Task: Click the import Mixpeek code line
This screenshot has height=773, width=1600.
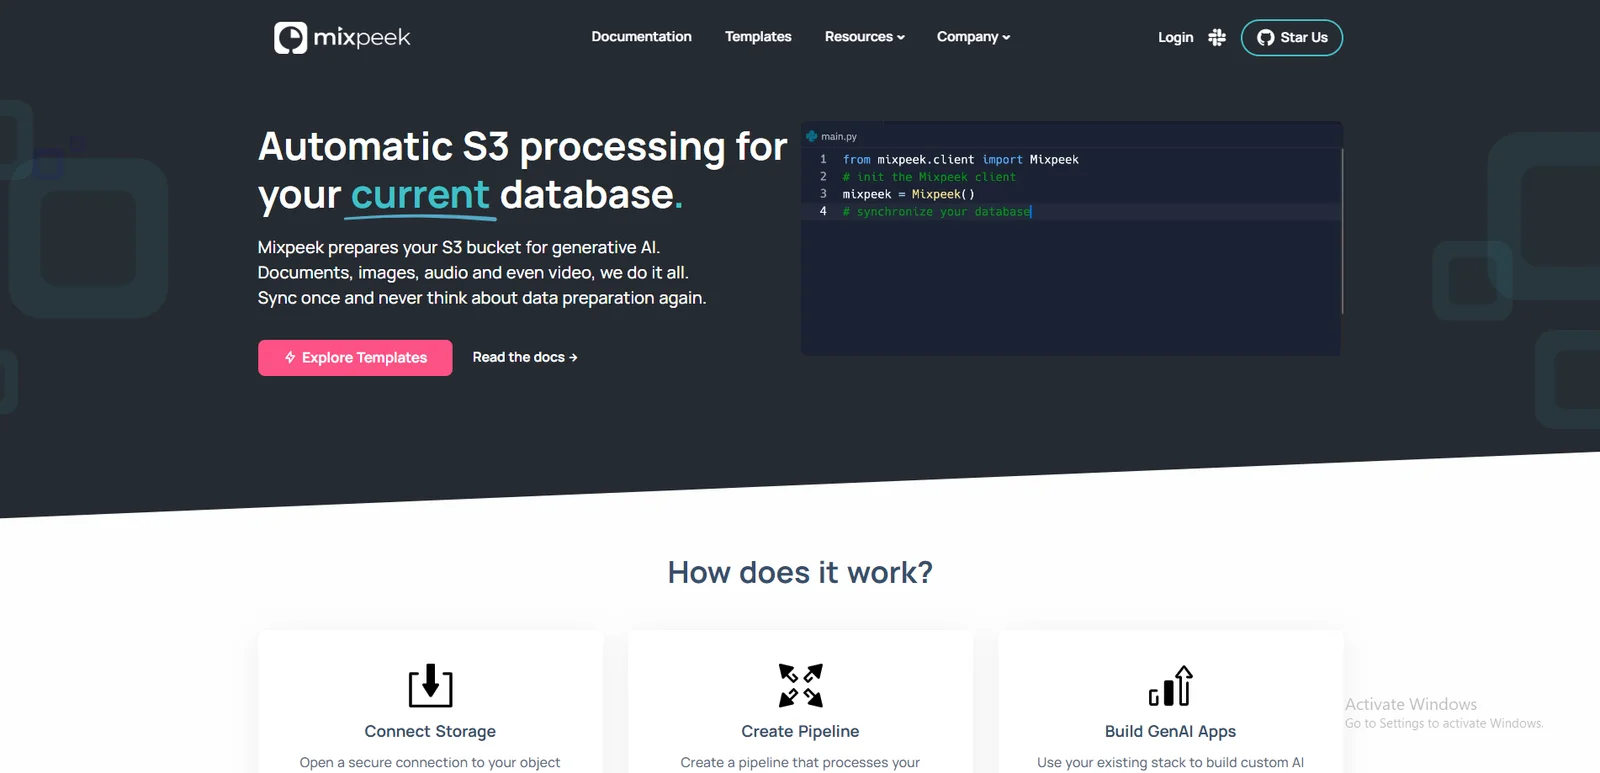Action: coord(960,160)
